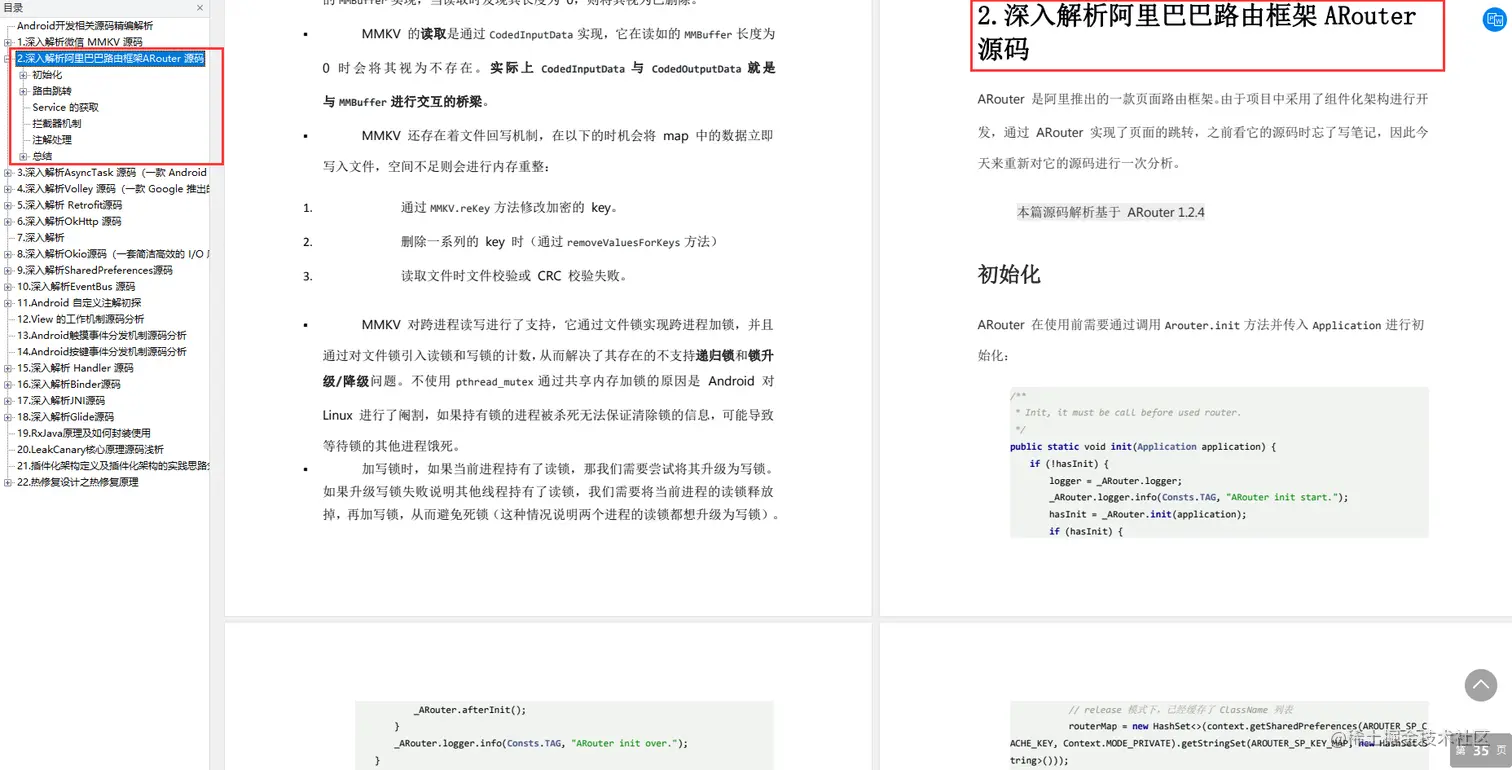This screenshot has height=770, width=1512.
Task: Collapse the 2.深入解析阿里巴巴路由框架ARouter node
Action: click(x=8, y=59)
